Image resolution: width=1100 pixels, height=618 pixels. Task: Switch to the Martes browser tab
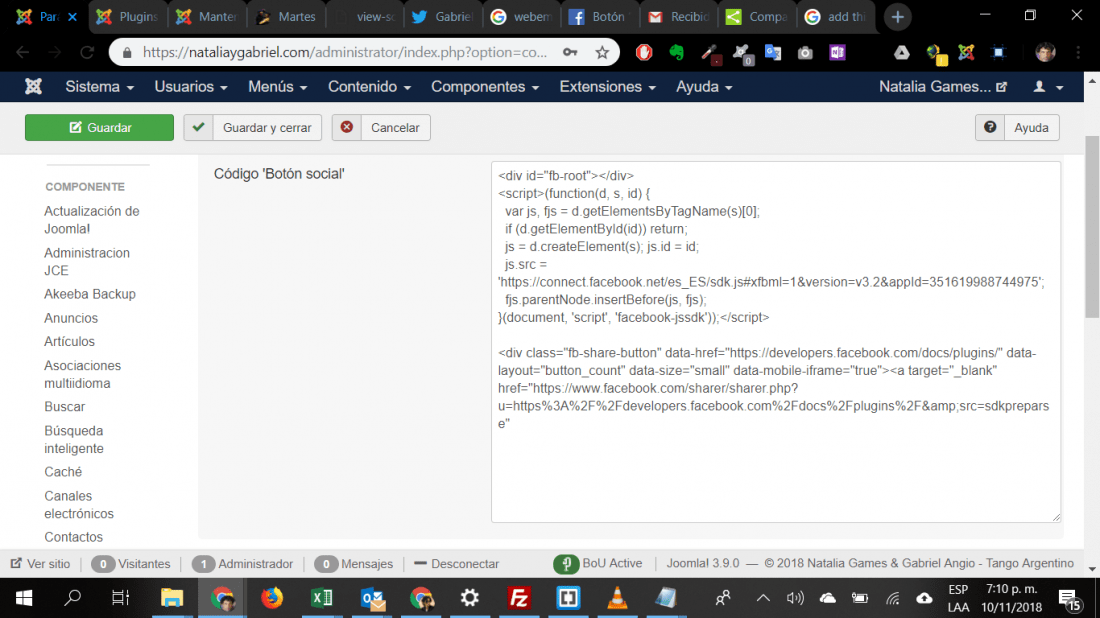pos(286,17)
